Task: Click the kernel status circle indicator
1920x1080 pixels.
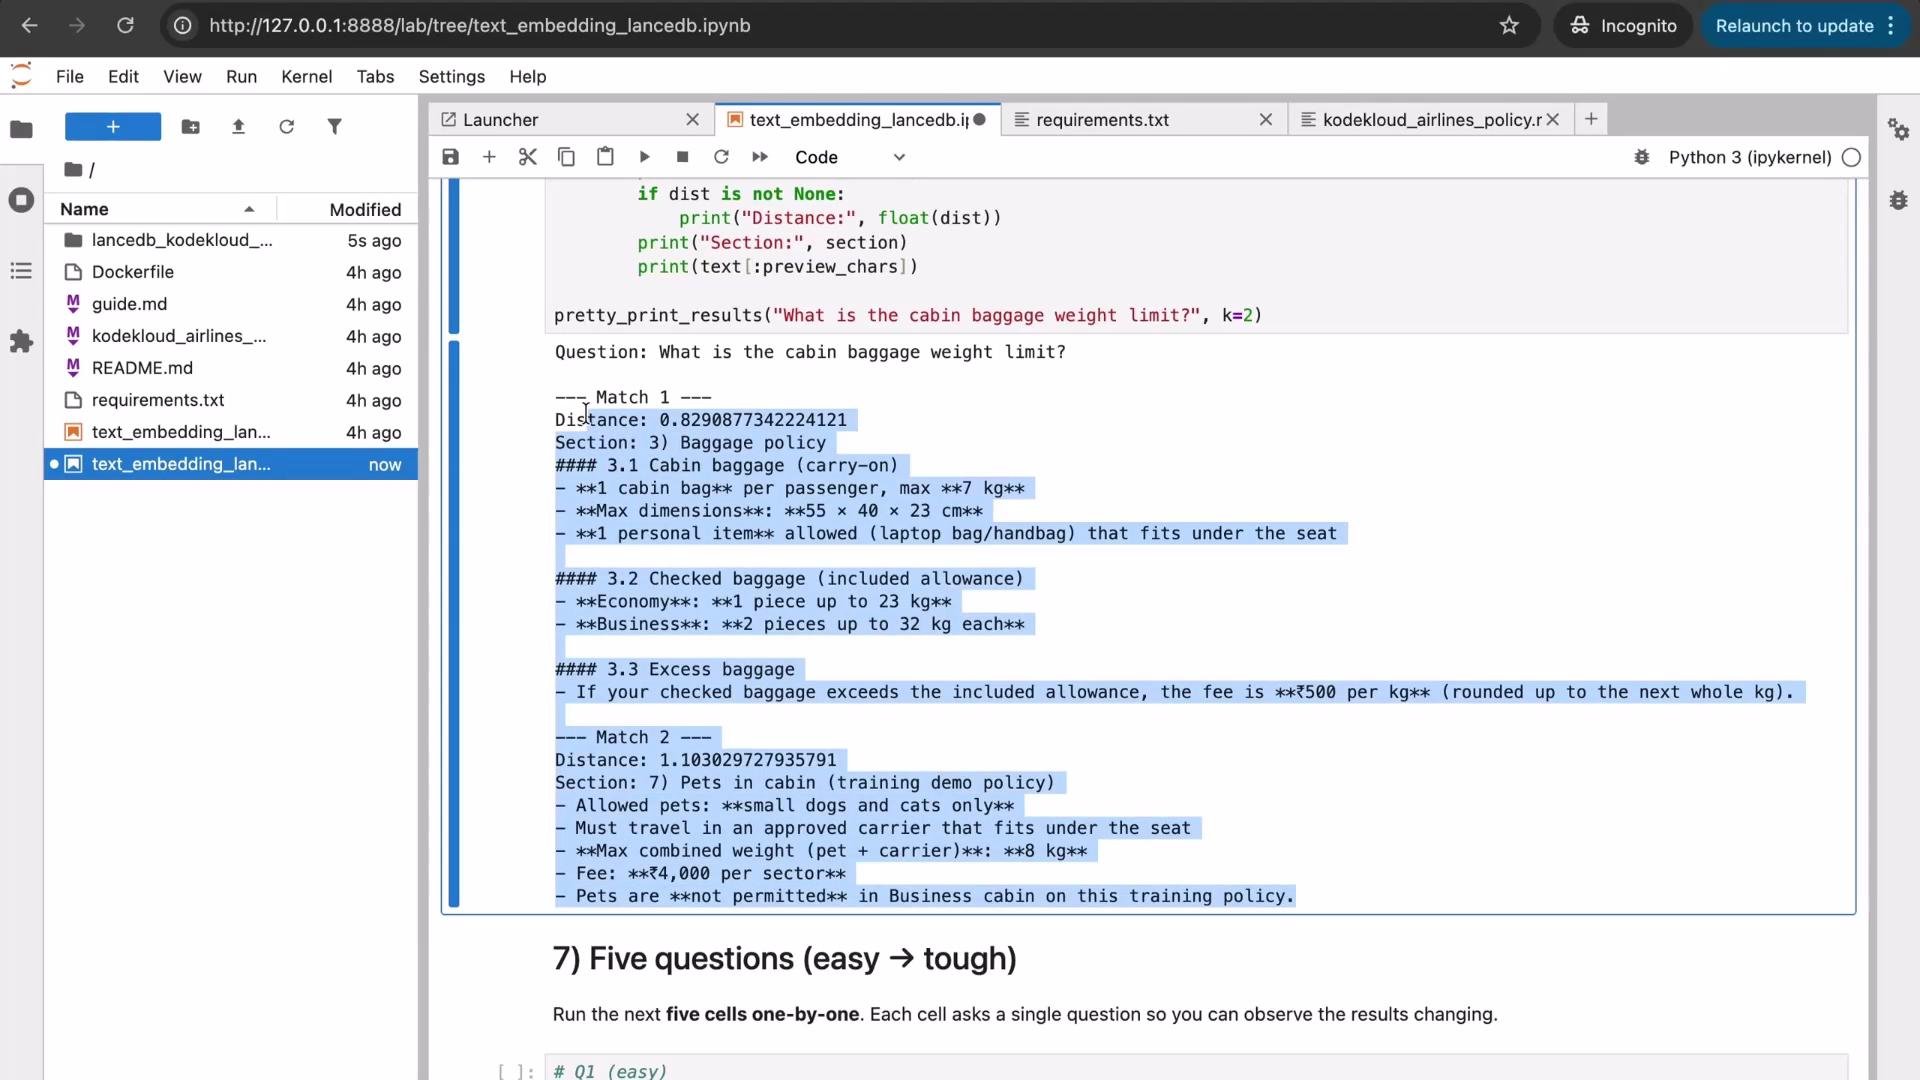Action: point(1851,157)
